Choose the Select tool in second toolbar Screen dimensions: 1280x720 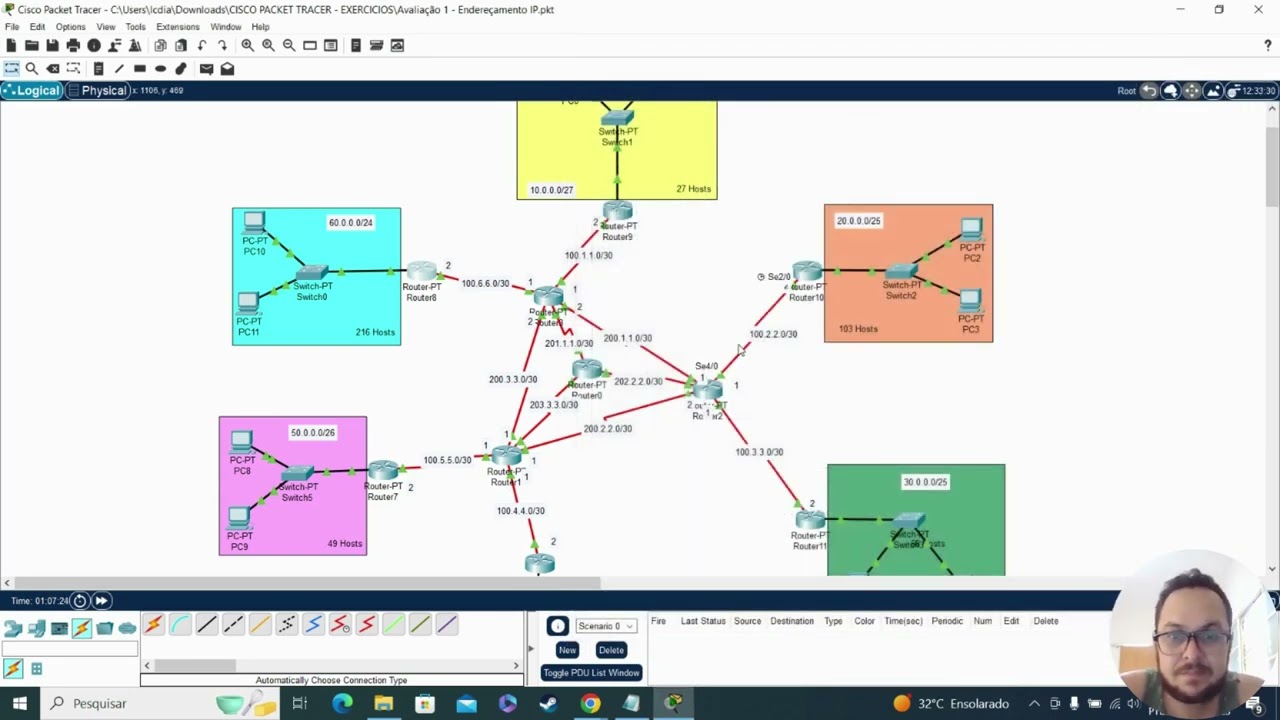(11, 68)
